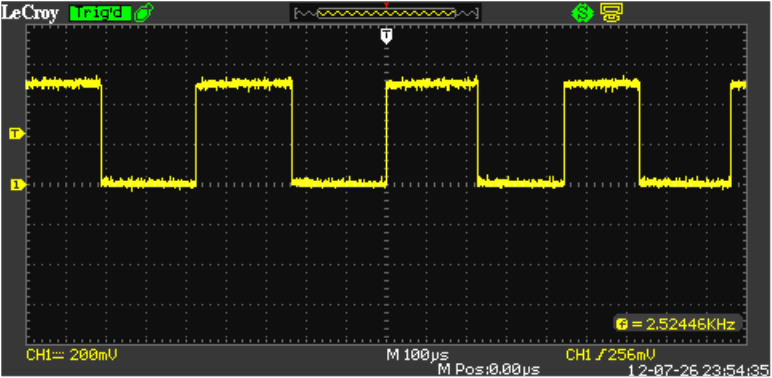Toggle the Trig'd trigger status indicator
Screen dimensions: 772x378
click(100, 13)
